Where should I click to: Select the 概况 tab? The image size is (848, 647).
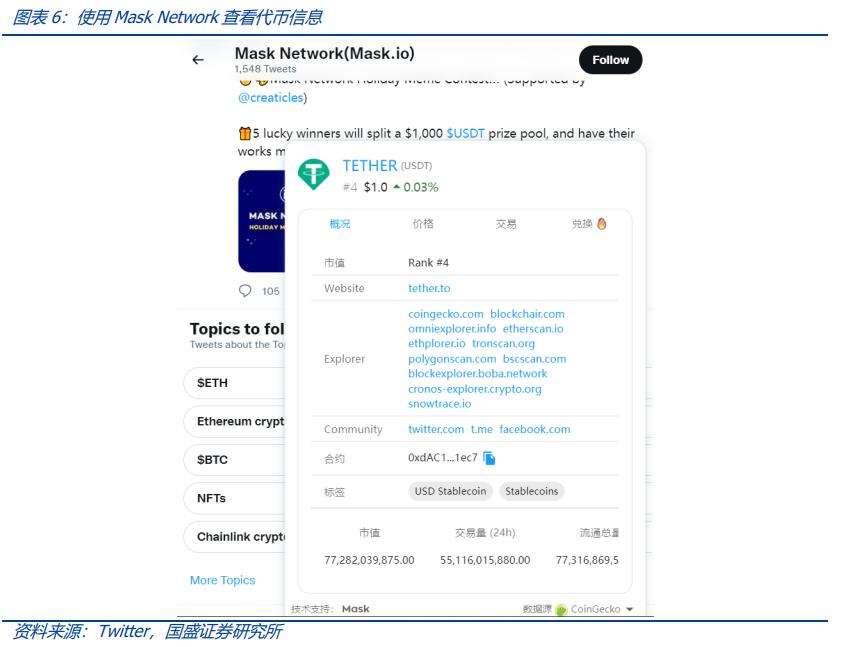tap(340, 224)
